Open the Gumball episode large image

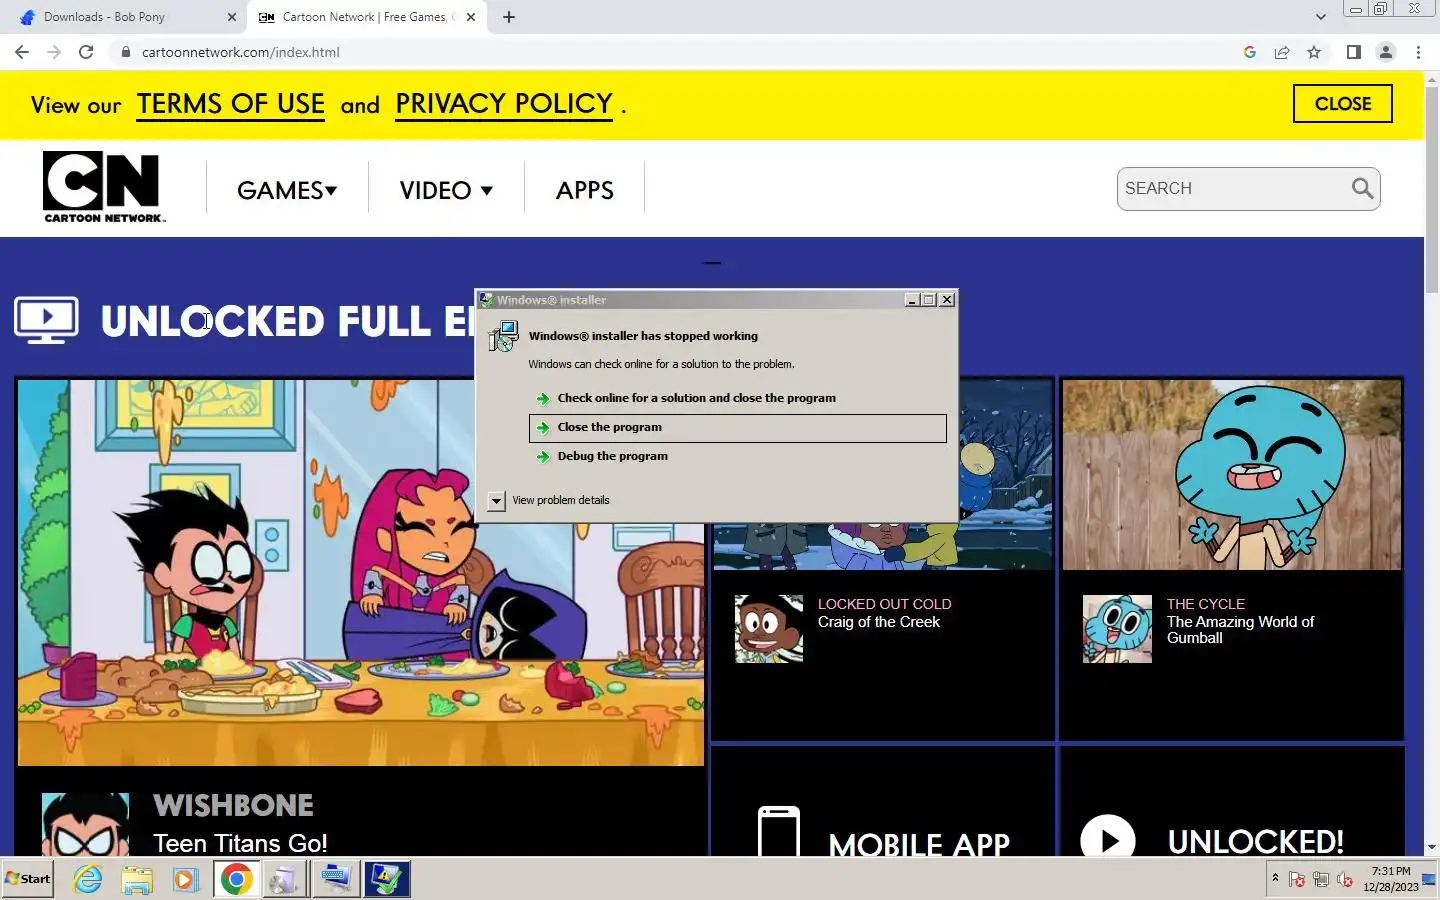tap(1232, 474)
